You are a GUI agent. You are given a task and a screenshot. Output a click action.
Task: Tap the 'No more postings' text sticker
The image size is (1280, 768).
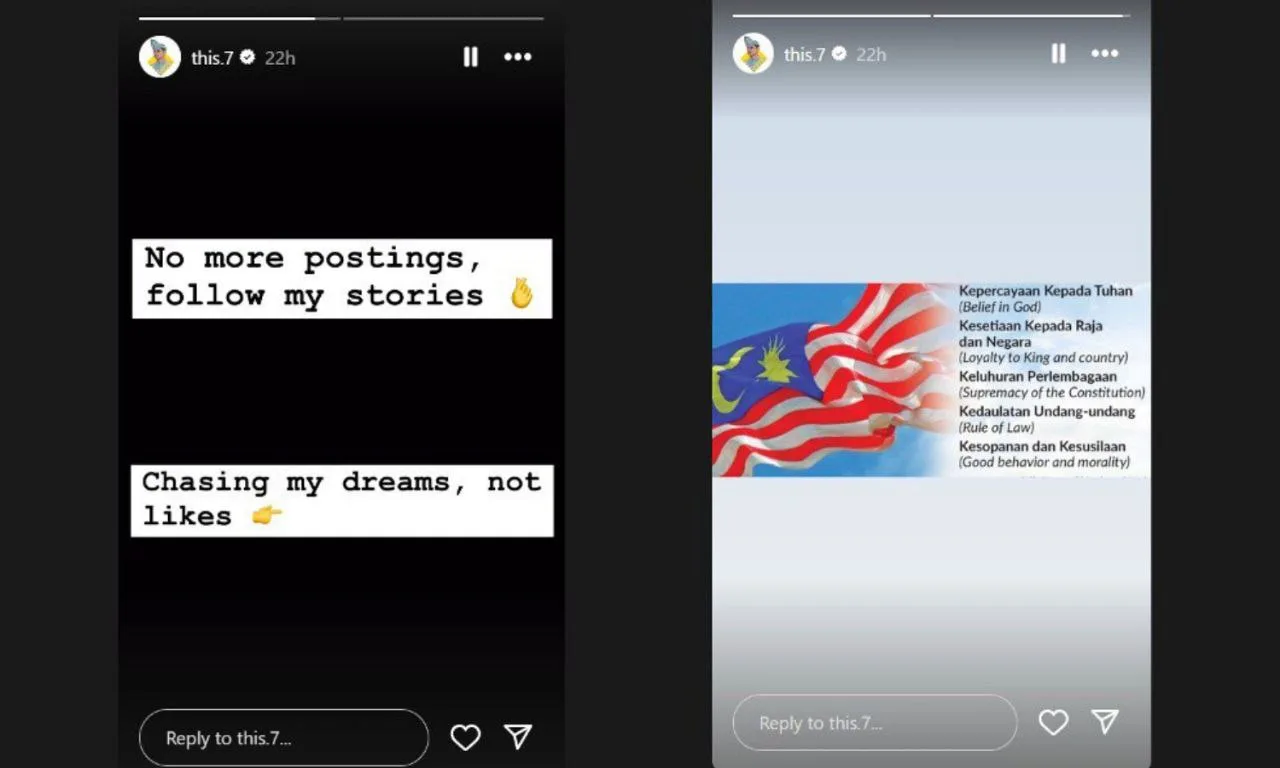pyautogui.click(x=342, y=278)
